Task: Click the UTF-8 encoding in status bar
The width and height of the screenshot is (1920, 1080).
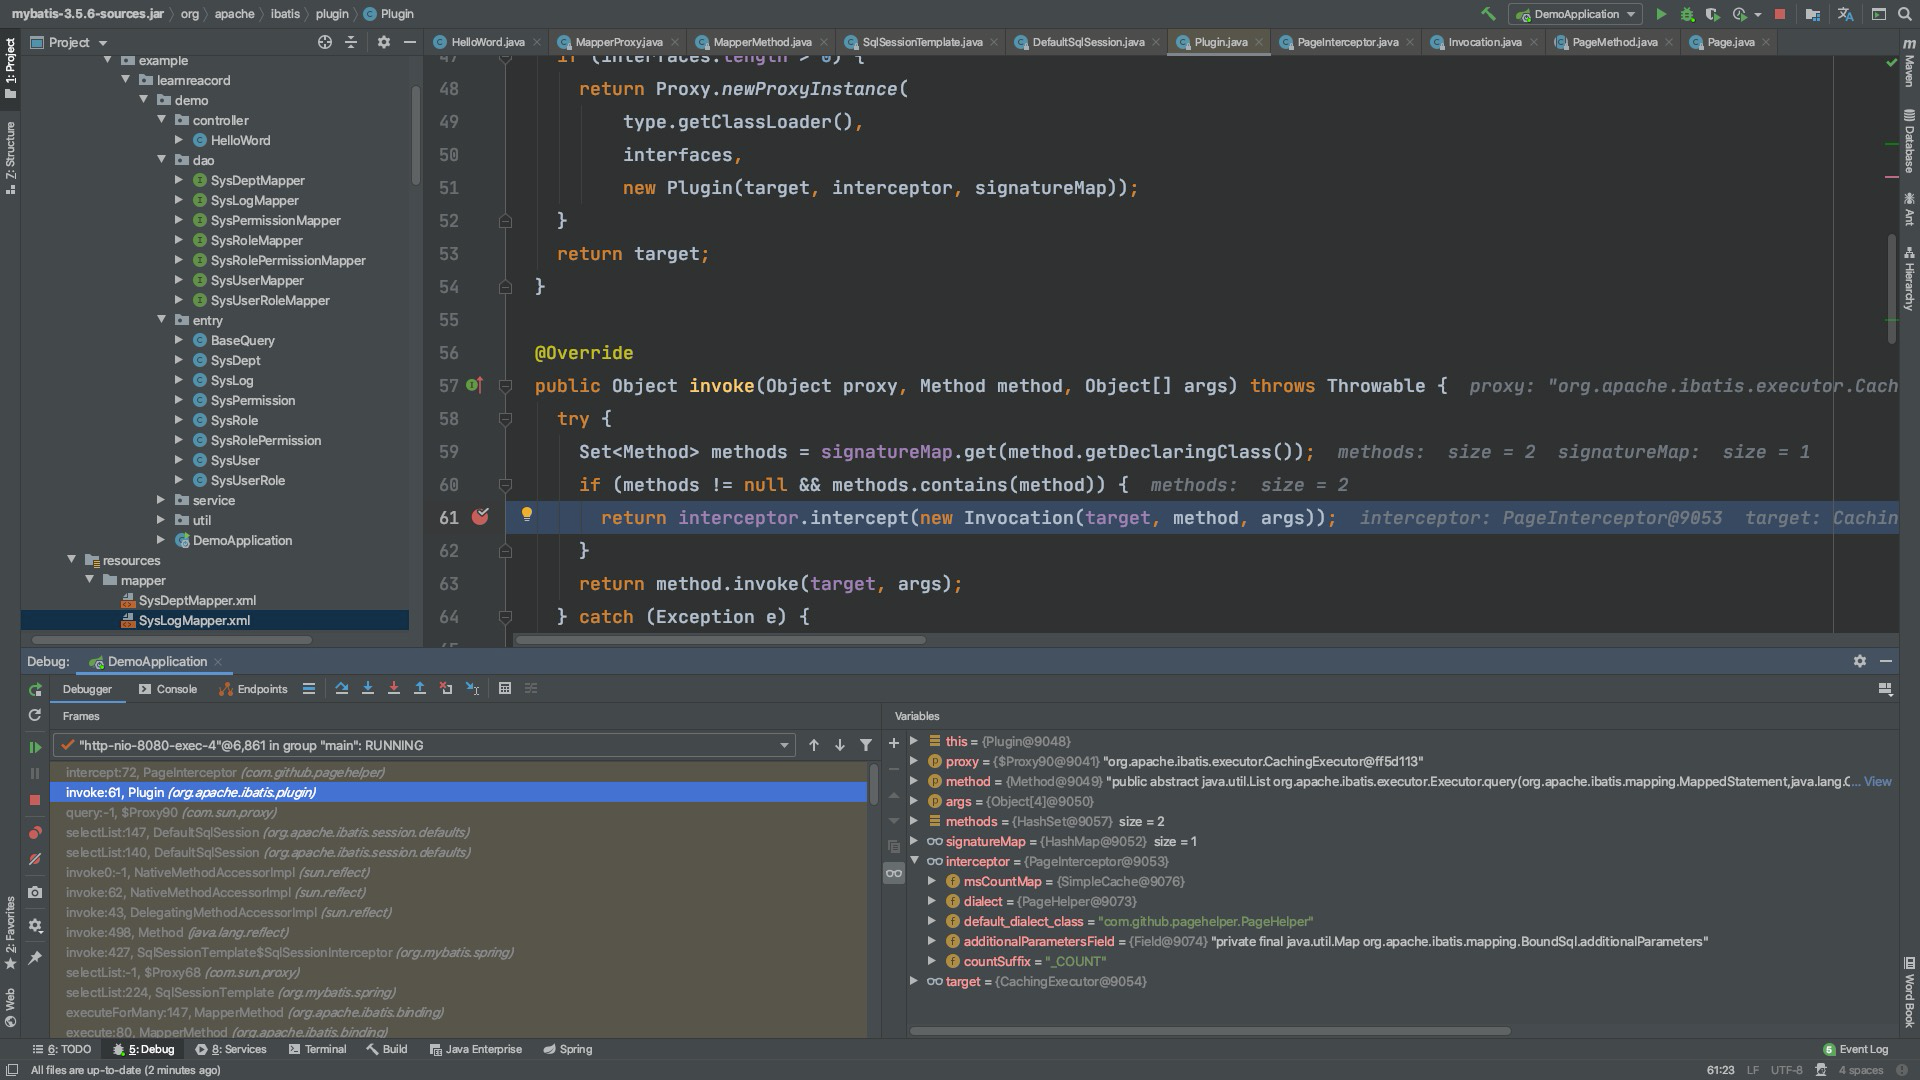Action: [1786, 1070]
